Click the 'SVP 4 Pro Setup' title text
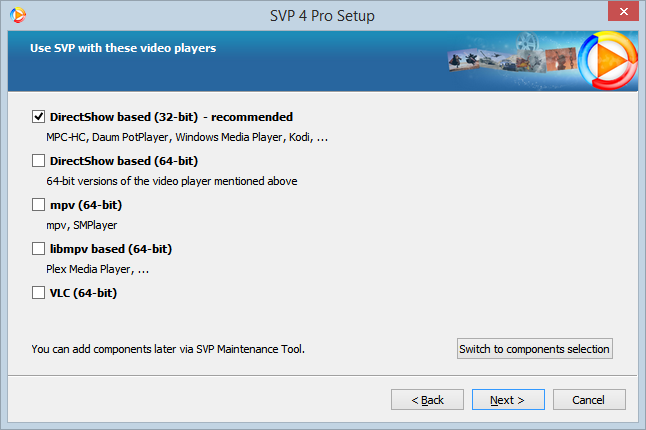 [x=322, y=15]
